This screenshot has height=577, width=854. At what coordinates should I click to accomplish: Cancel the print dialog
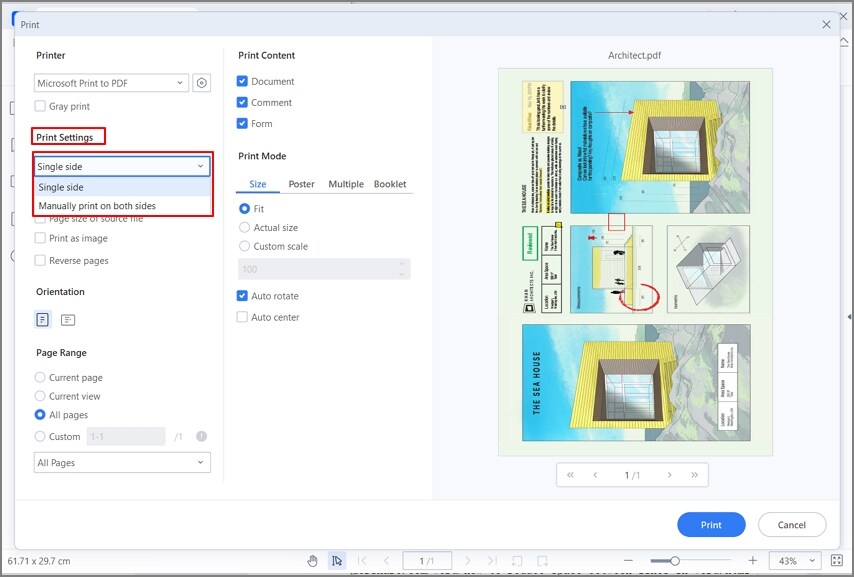[792, 524]
